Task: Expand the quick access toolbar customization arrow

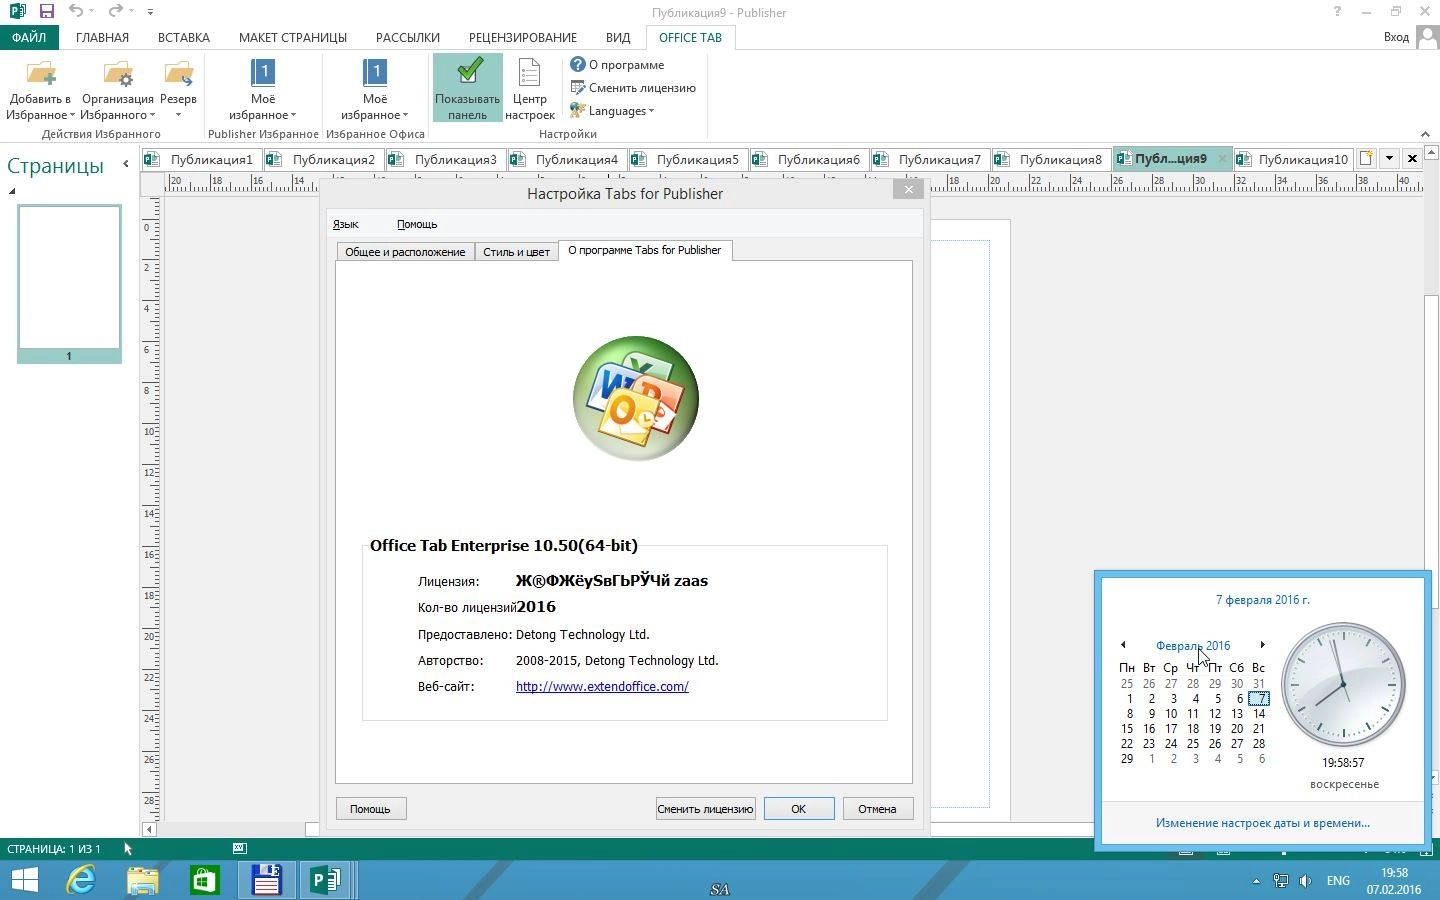Action: [x=150, y=12]
